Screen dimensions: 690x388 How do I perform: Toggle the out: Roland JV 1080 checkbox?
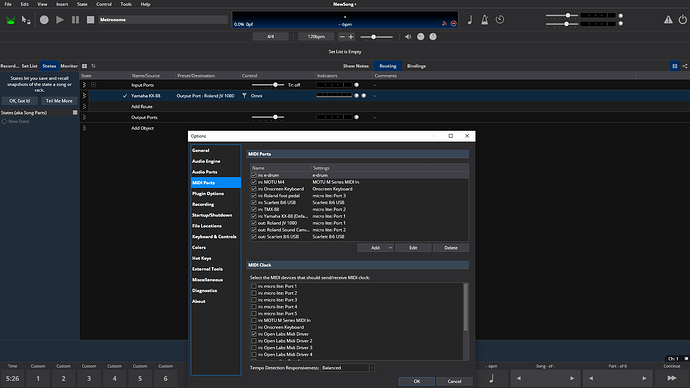click(x=254, y=223)
